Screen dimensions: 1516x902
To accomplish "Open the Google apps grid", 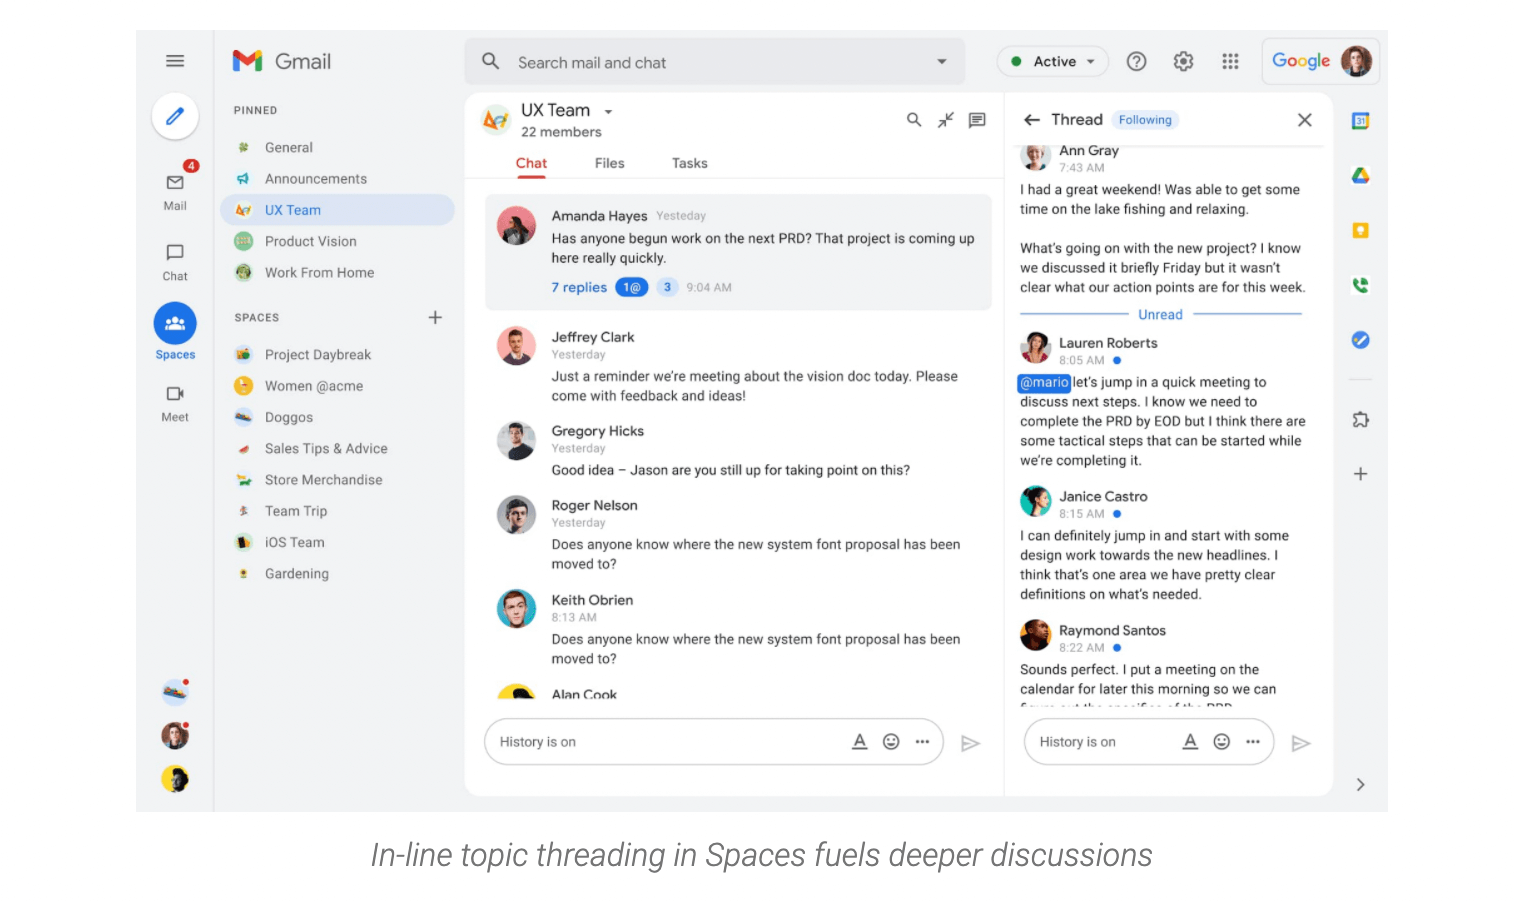I will pos(1230,61).
